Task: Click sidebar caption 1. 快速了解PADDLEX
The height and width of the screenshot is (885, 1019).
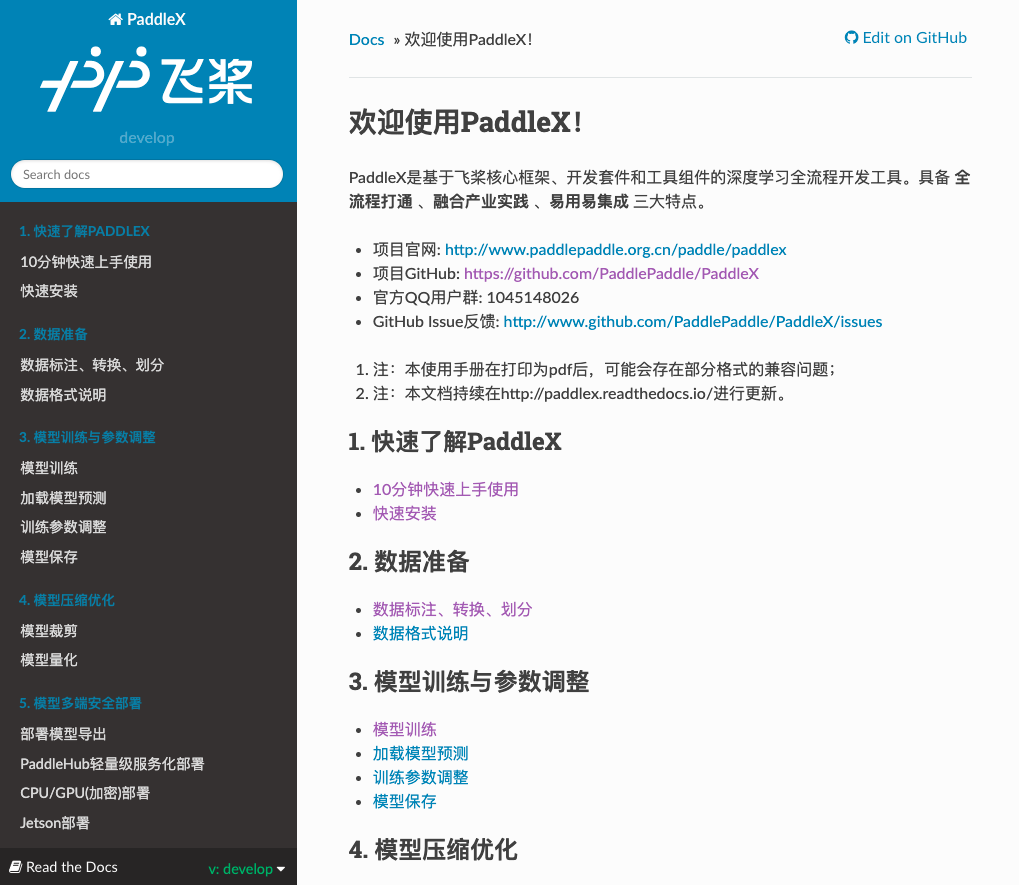Action: (84, 231)
